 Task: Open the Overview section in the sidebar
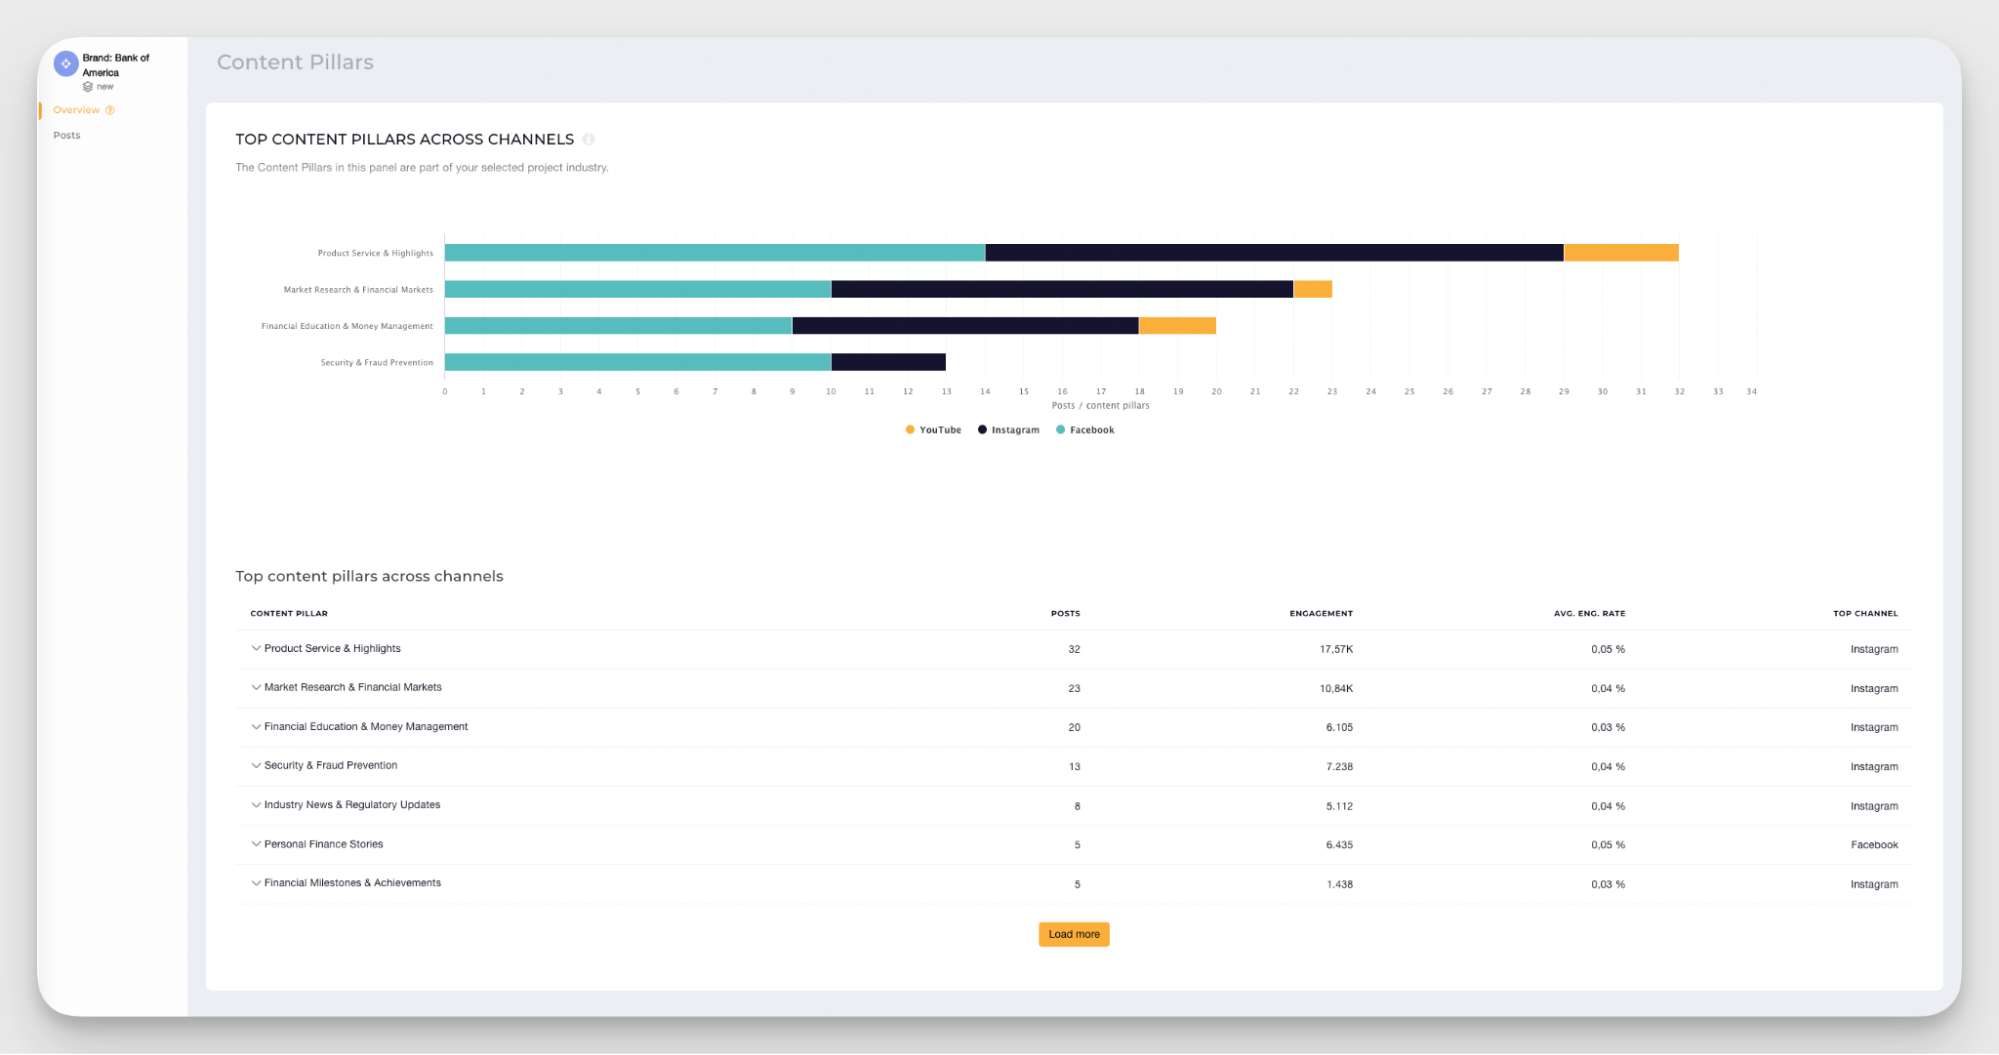[77, 110]
